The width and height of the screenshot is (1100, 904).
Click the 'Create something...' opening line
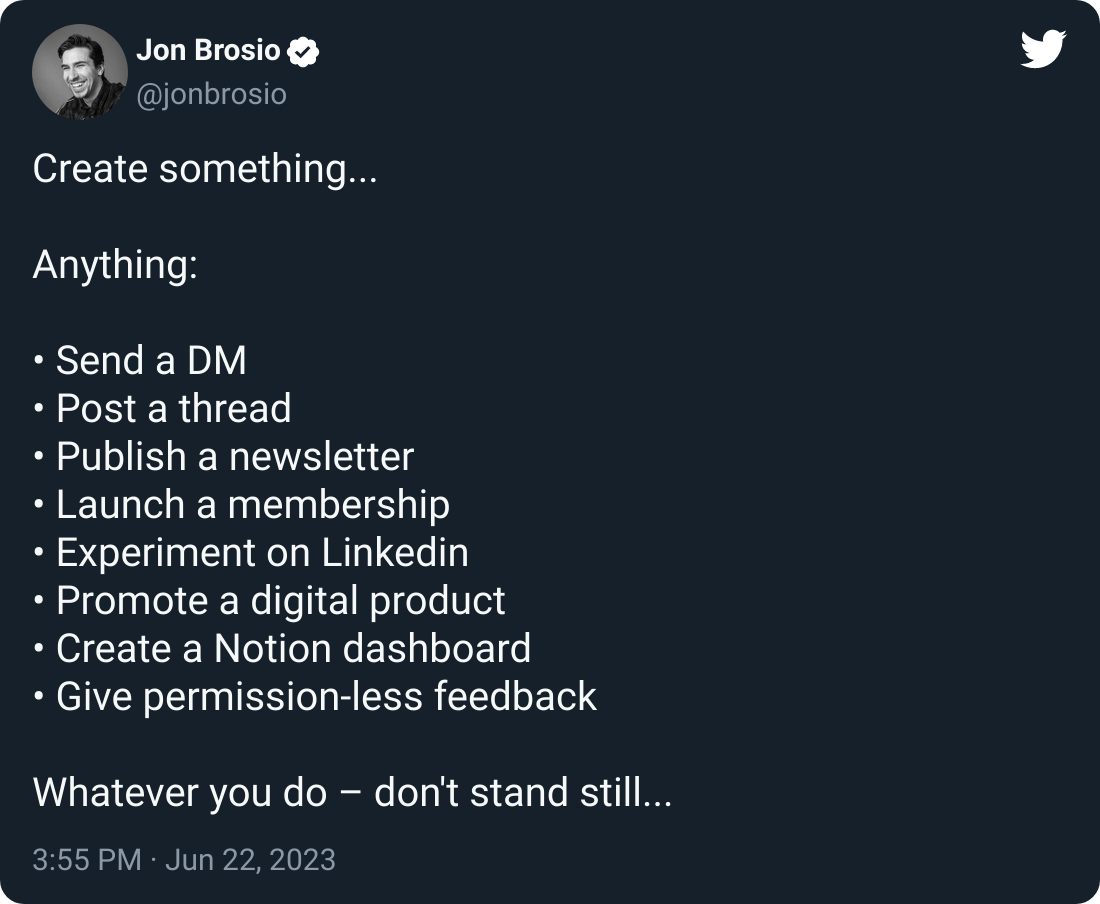[205, 170]
